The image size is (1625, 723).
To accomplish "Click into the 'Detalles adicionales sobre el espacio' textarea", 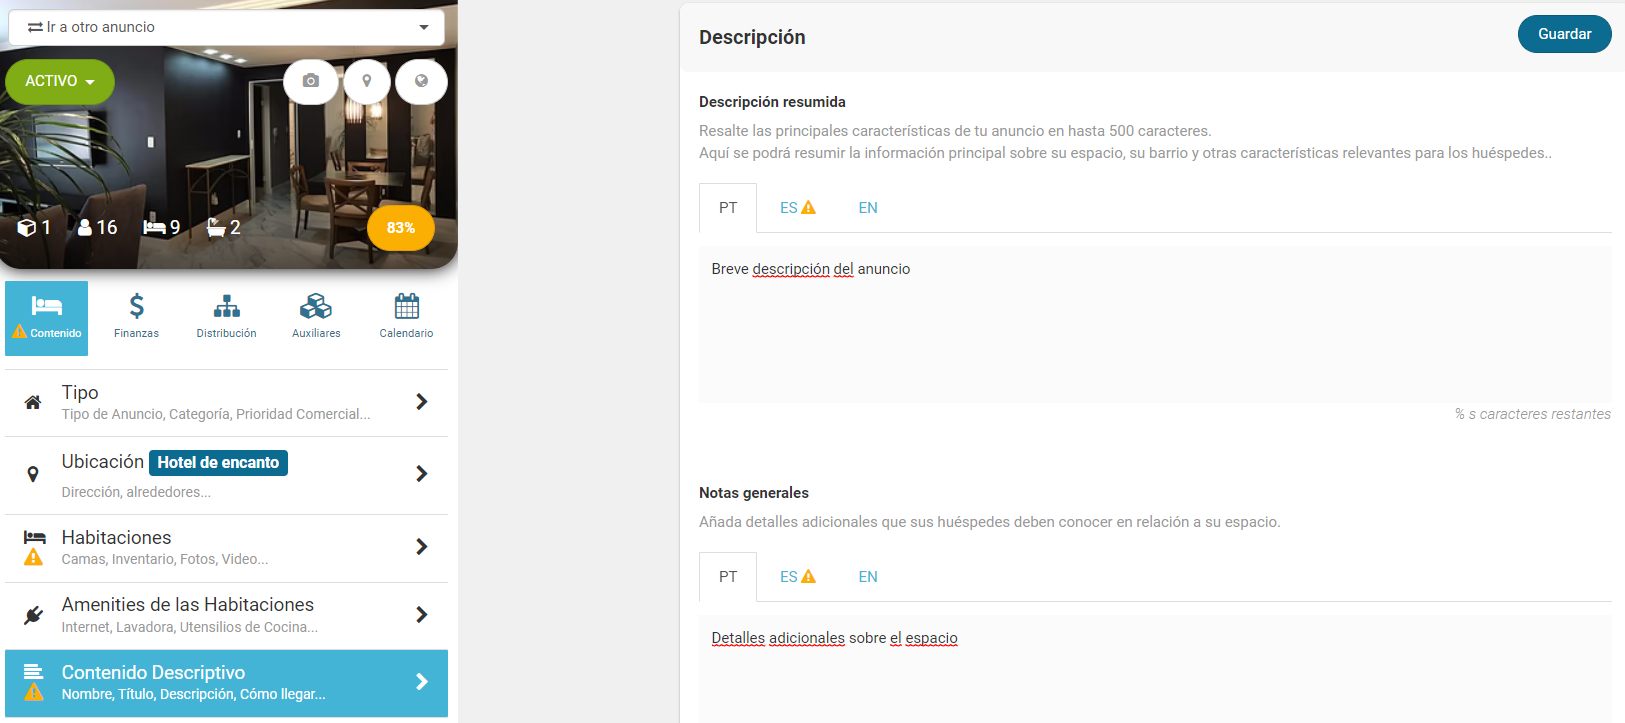I will 1155,669.
